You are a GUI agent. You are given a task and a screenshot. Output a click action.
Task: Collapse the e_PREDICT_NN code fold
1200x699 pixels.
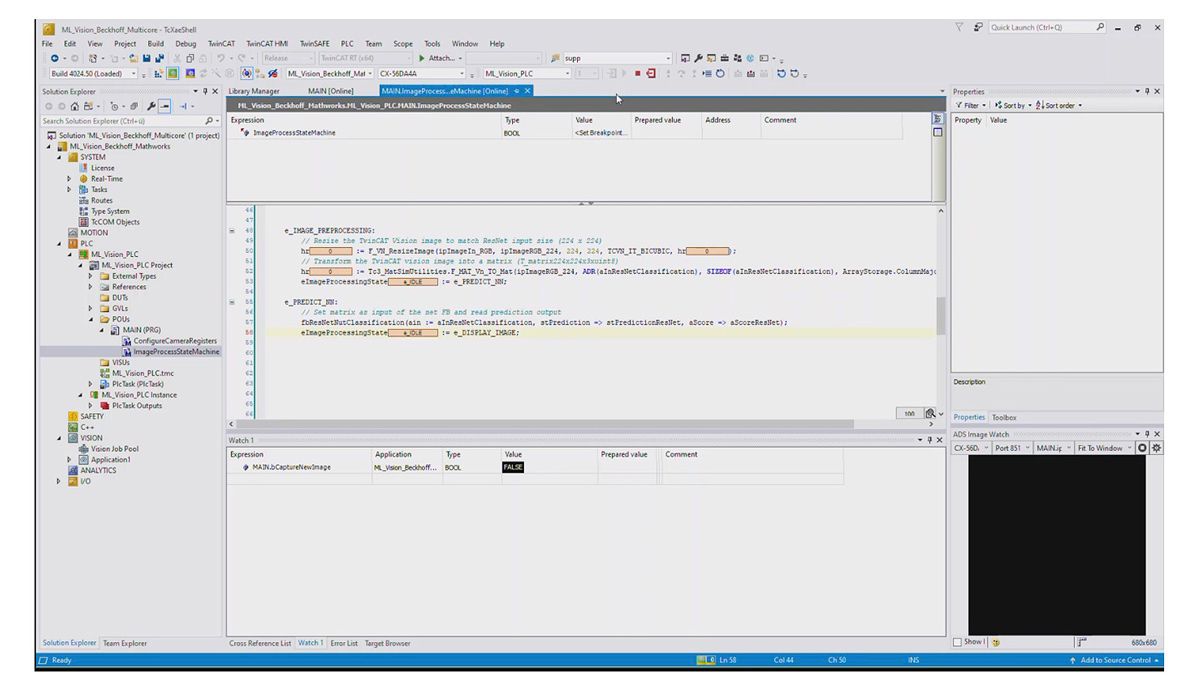pos(233,301)
